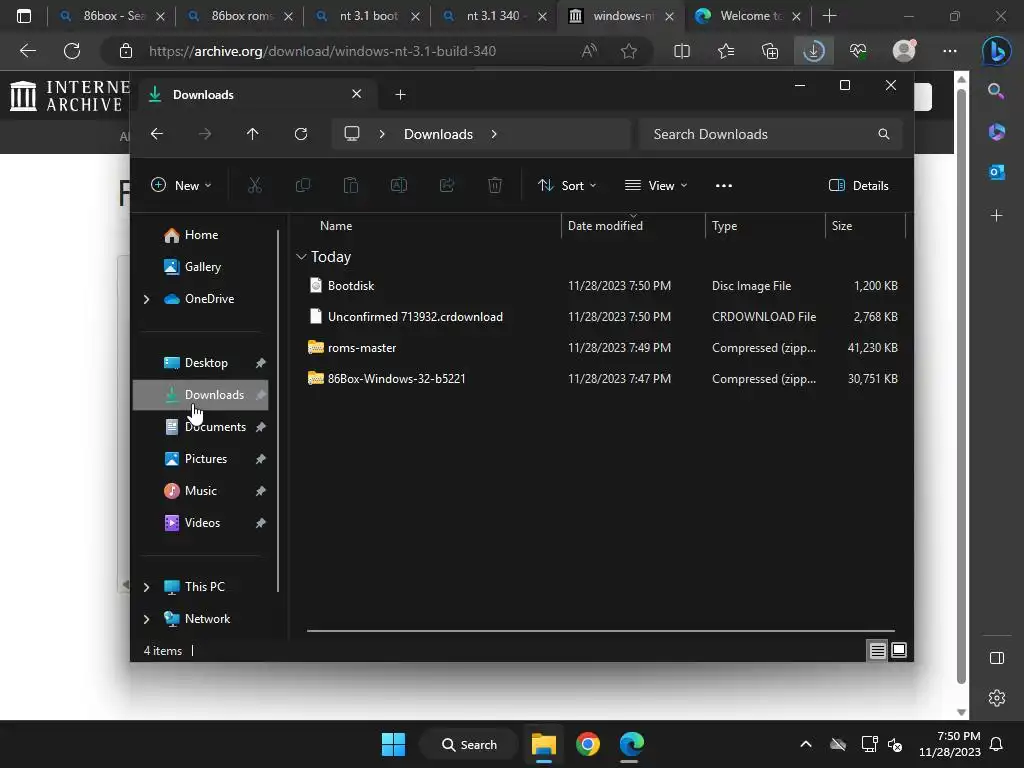Click the Delete trash icon in Explorer toolbar
Image resolution: width=1024 pixels, height=768 pixels.
coord(495,185)
